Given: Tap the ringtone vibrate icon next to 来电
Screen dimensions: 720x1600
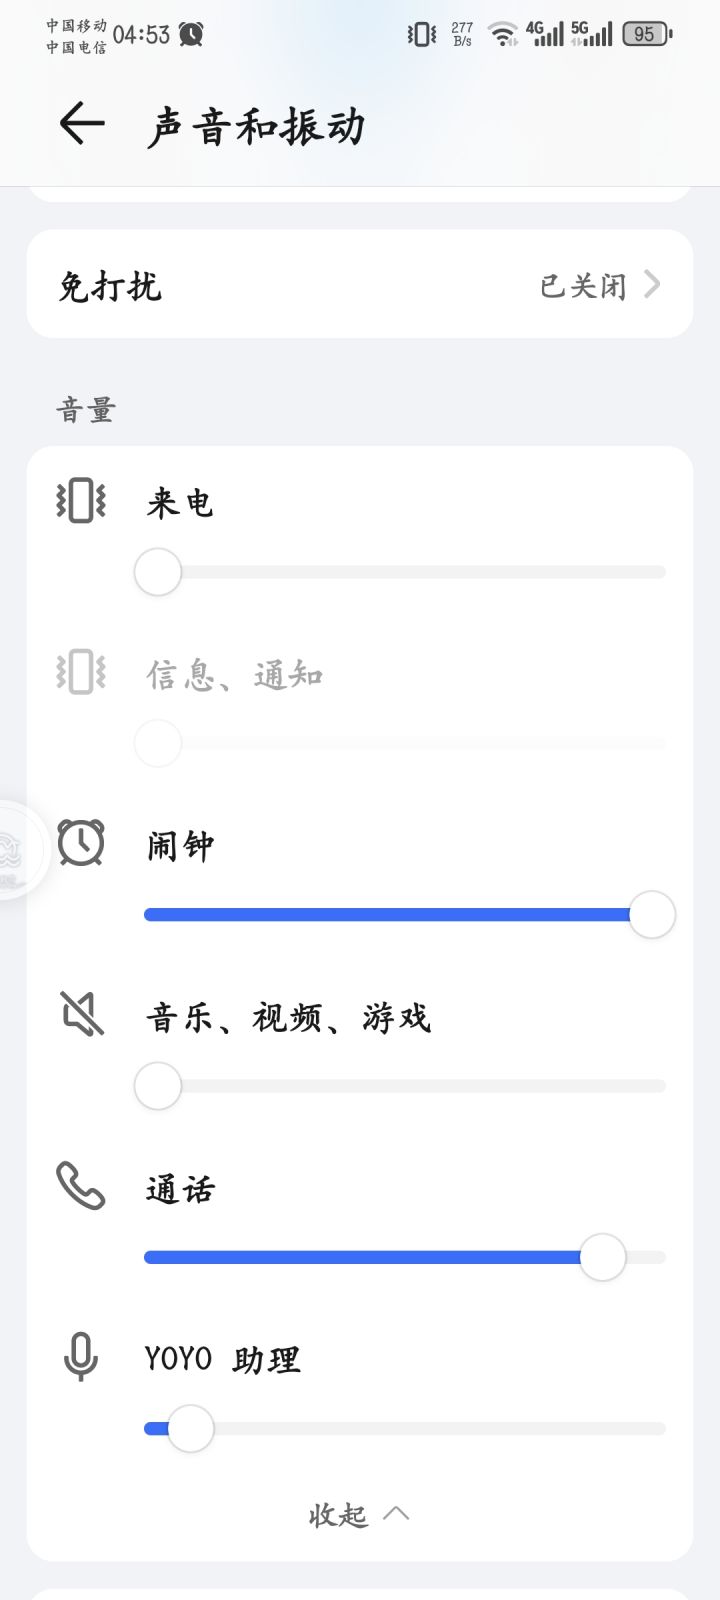Looking at the screenshot, I should (x=81, y=501).
